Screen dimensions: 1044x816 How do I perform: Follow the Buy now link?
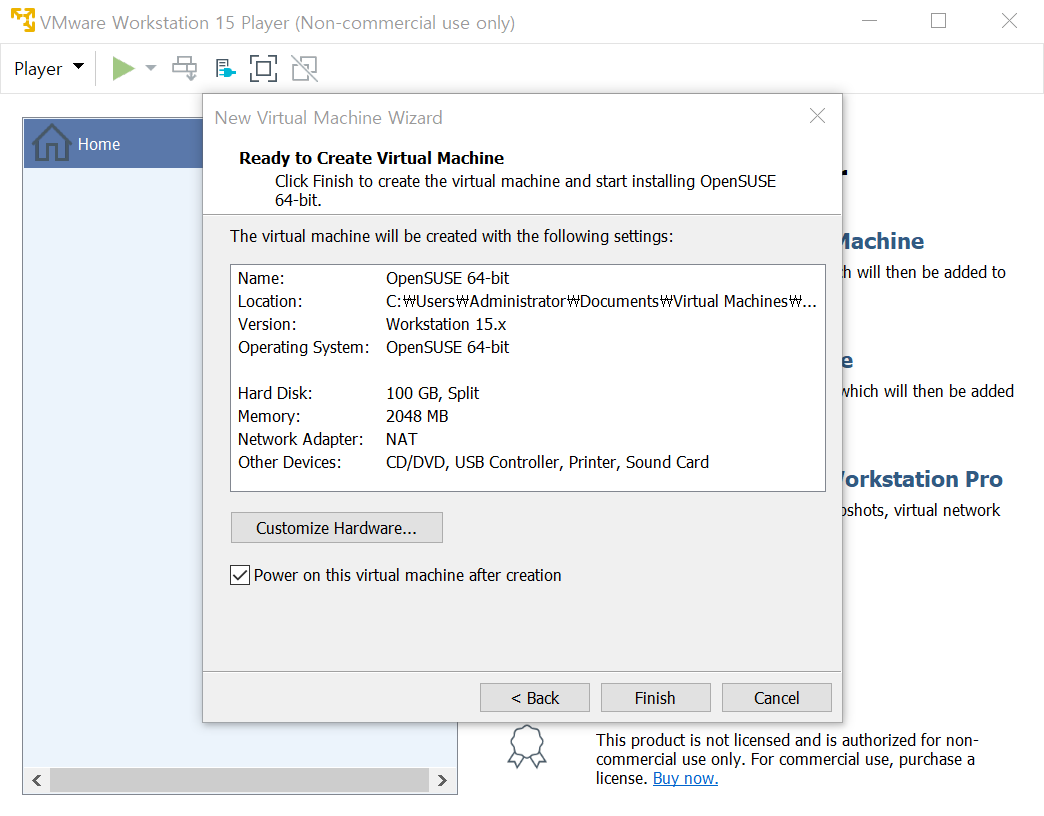pos(685,779)
